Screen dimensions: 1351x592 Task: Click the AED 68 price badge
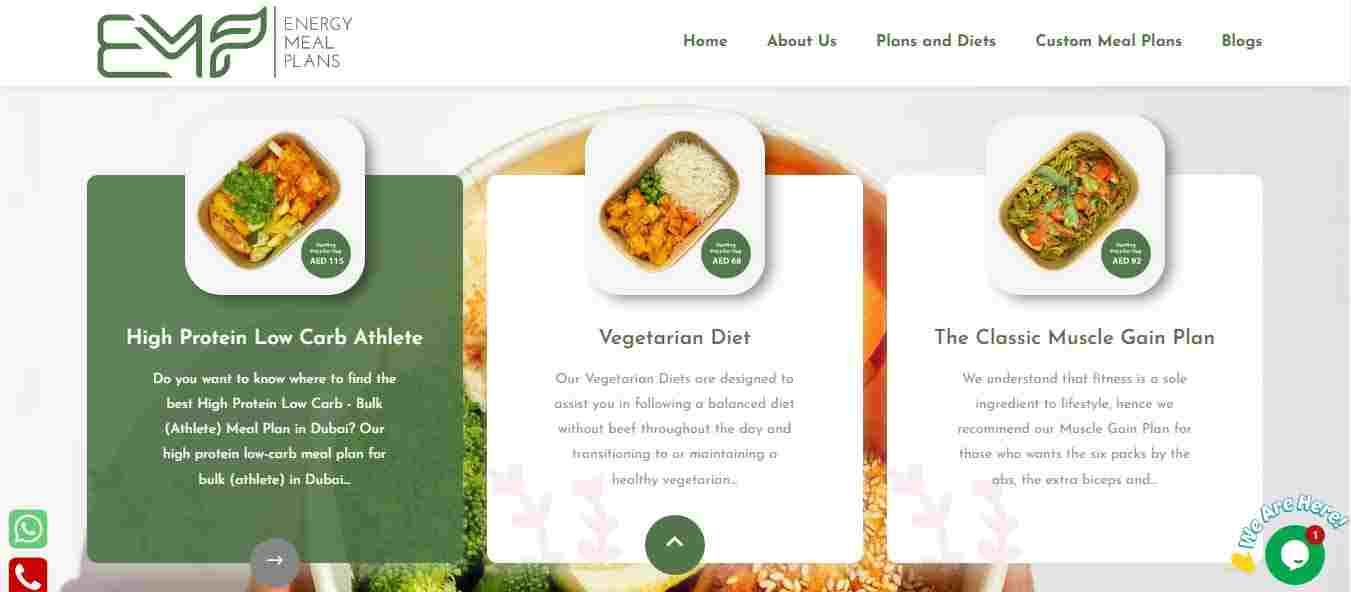[726, 254]
